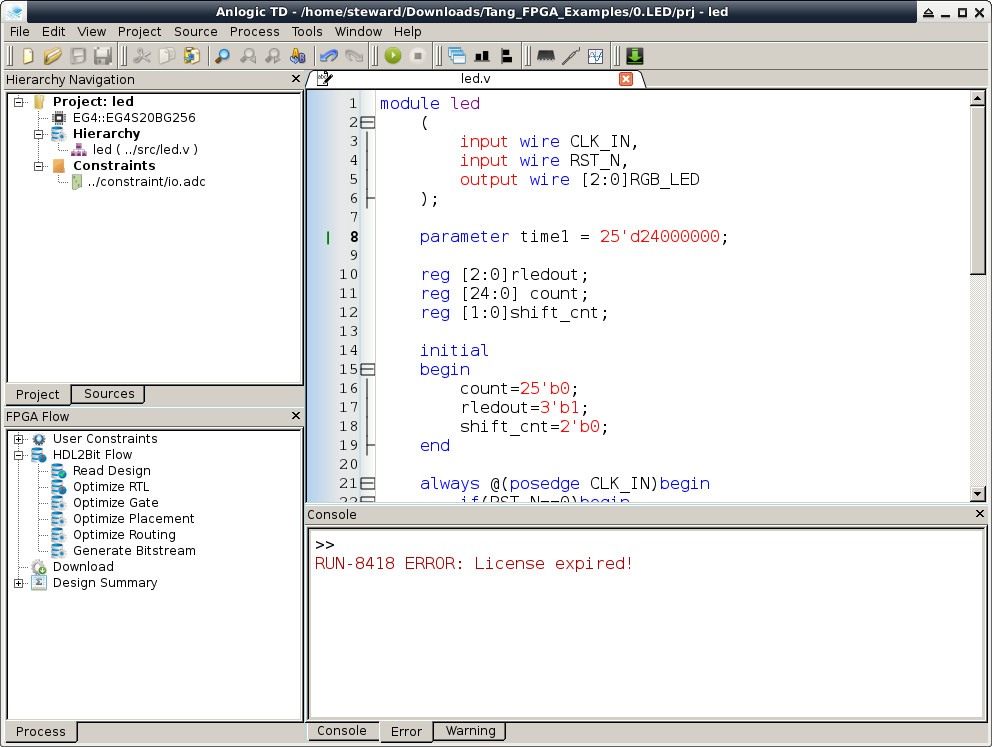Select the Console tab at bottom
The width and height of the screenshot is (992, 747).
[x=342, y=731]
